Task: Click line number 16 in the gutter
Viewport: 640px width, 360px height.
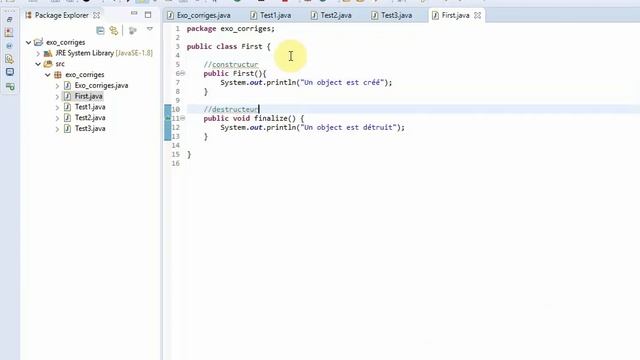Action: click(x=176, y=163)
